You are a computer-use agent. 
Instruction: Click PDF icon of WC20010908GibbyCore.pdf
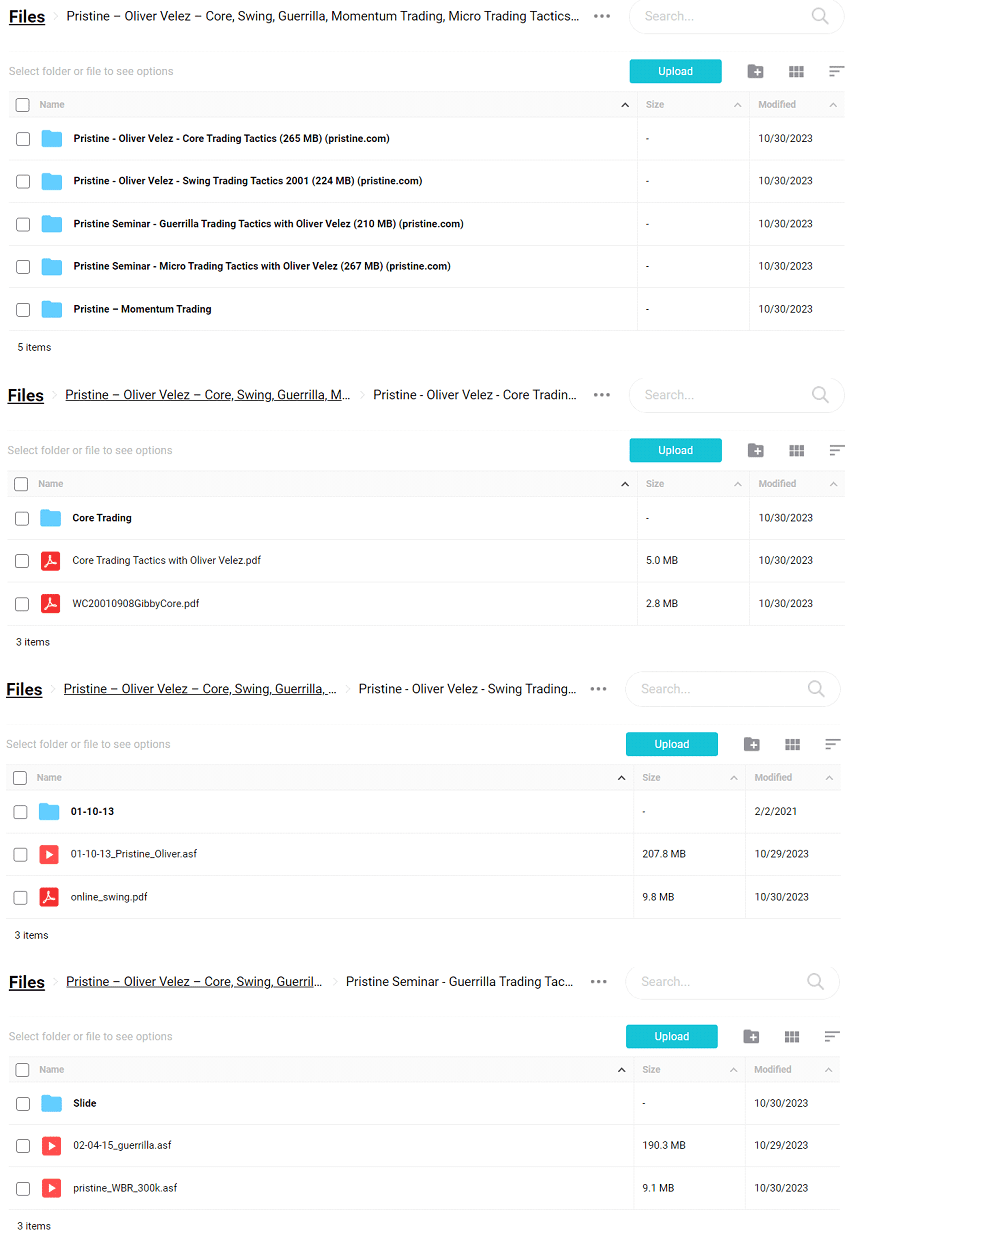pyautogui.click(x=50, y=604)
